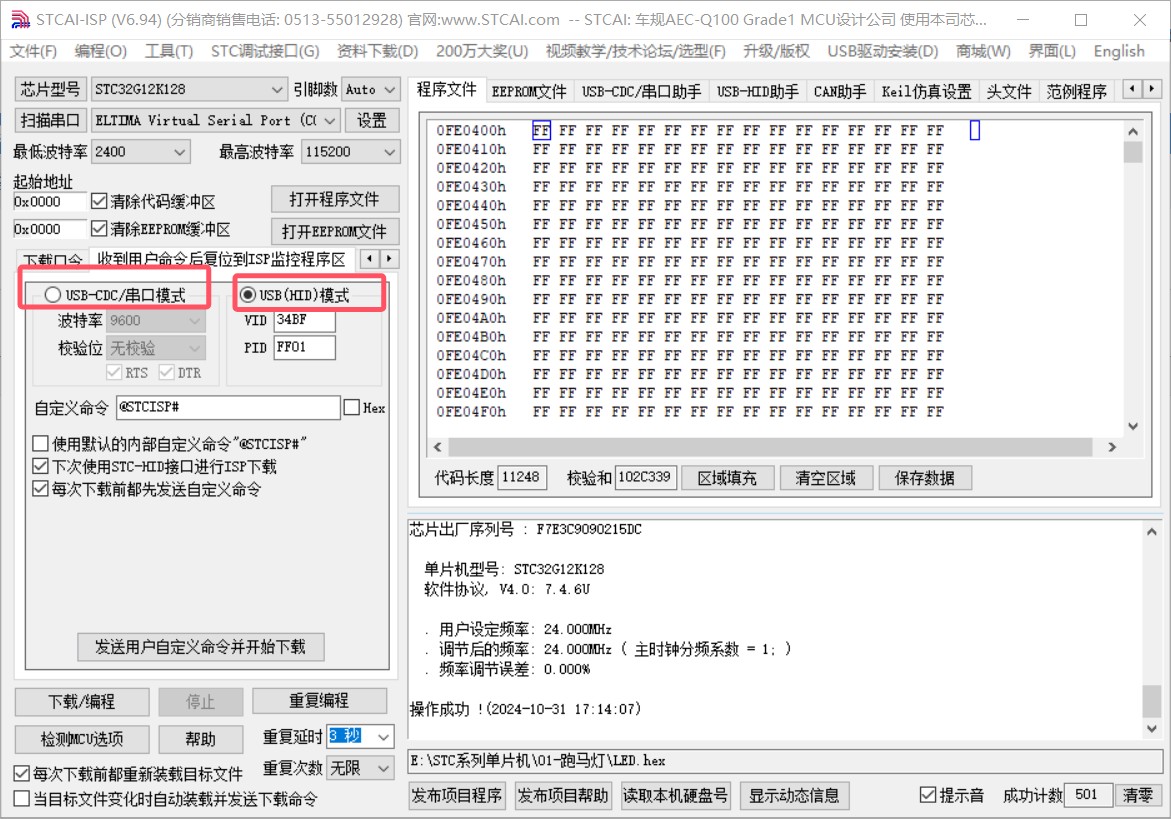Toggle 每次下载前都先发送自定义命令 checkbox
This screenshot has height=819, width=1171.
coord(40,489)
